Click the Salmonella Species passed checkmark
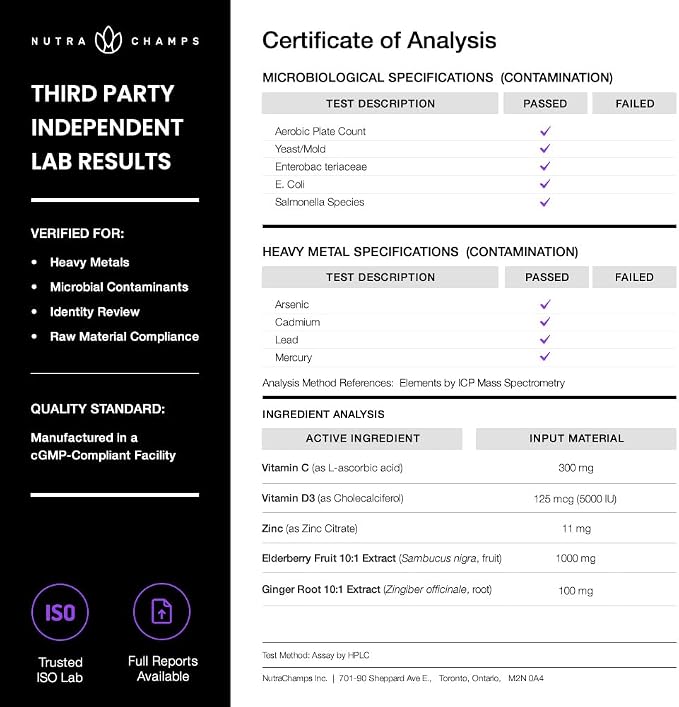This screenshot has width=679, height=707. 545,202
